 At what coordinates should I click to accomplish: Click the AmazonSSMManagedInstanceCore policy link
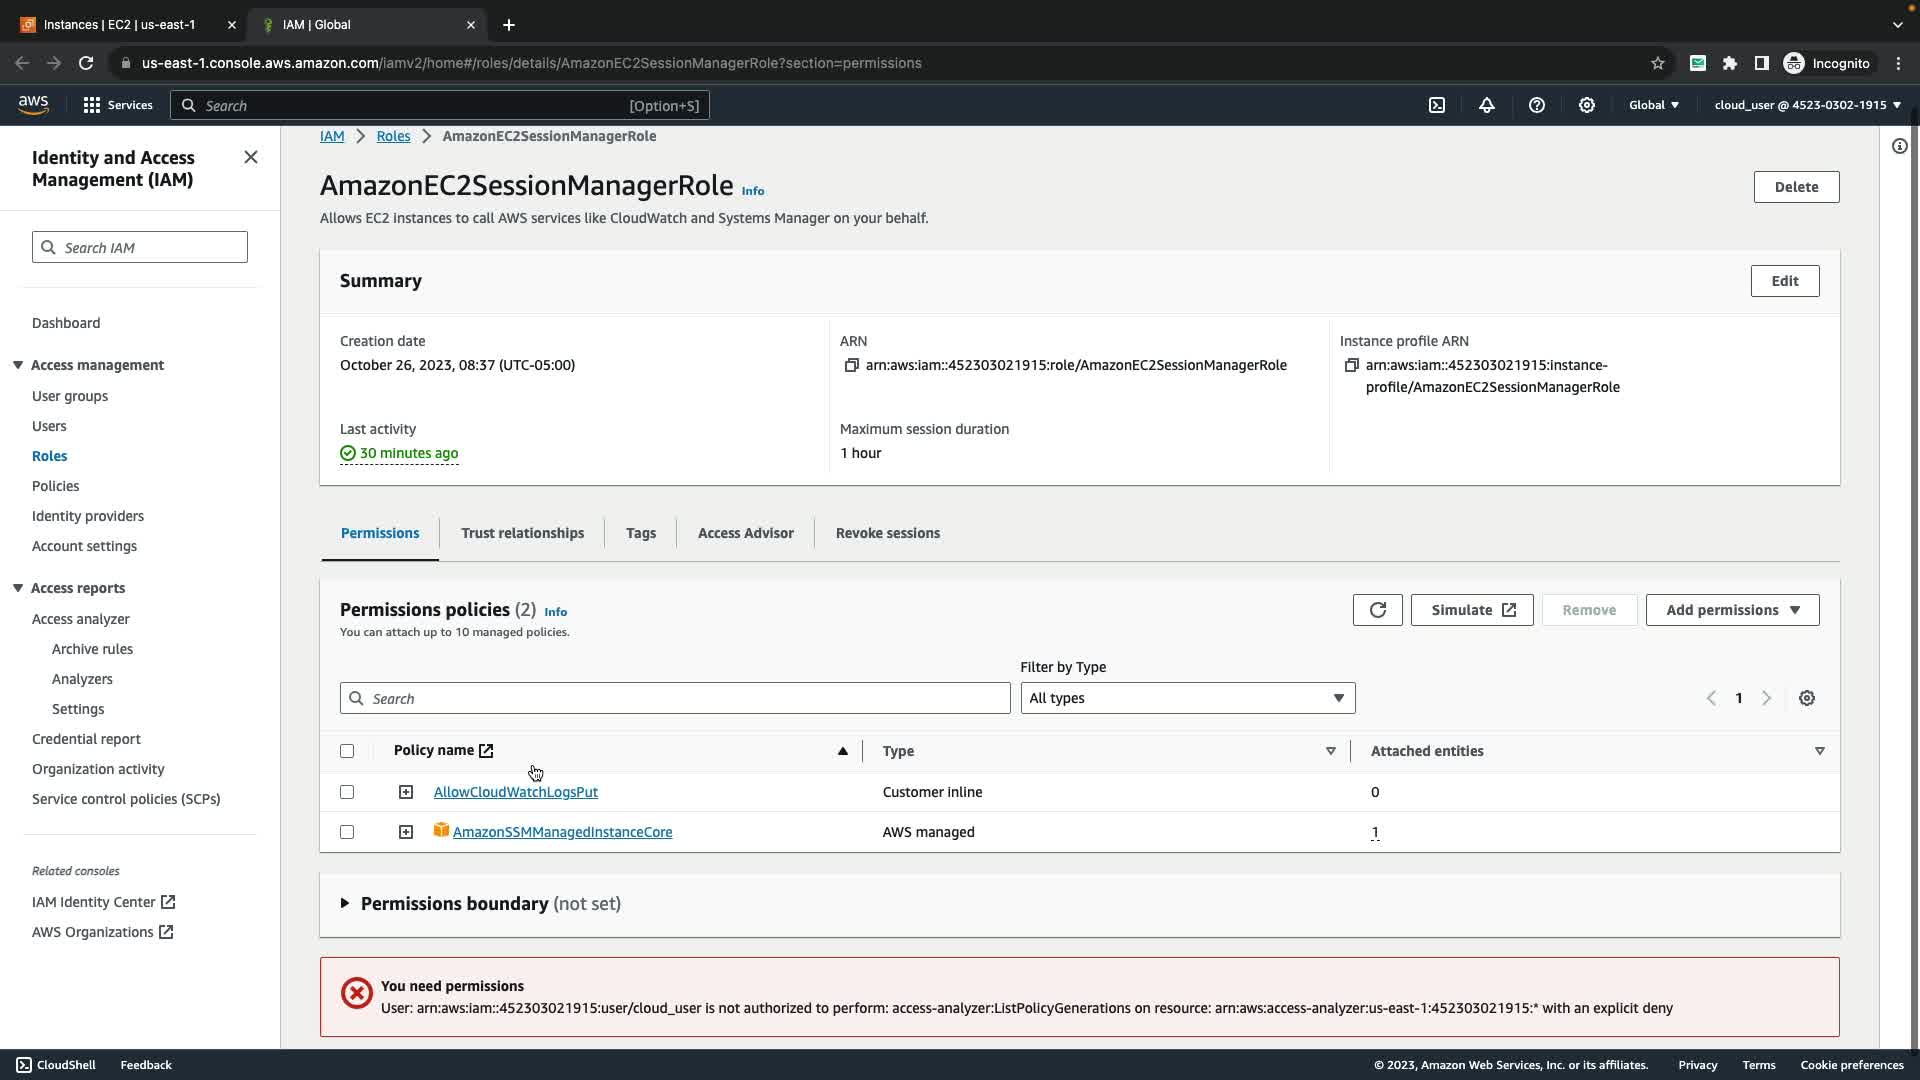click(x=562, y=832)
